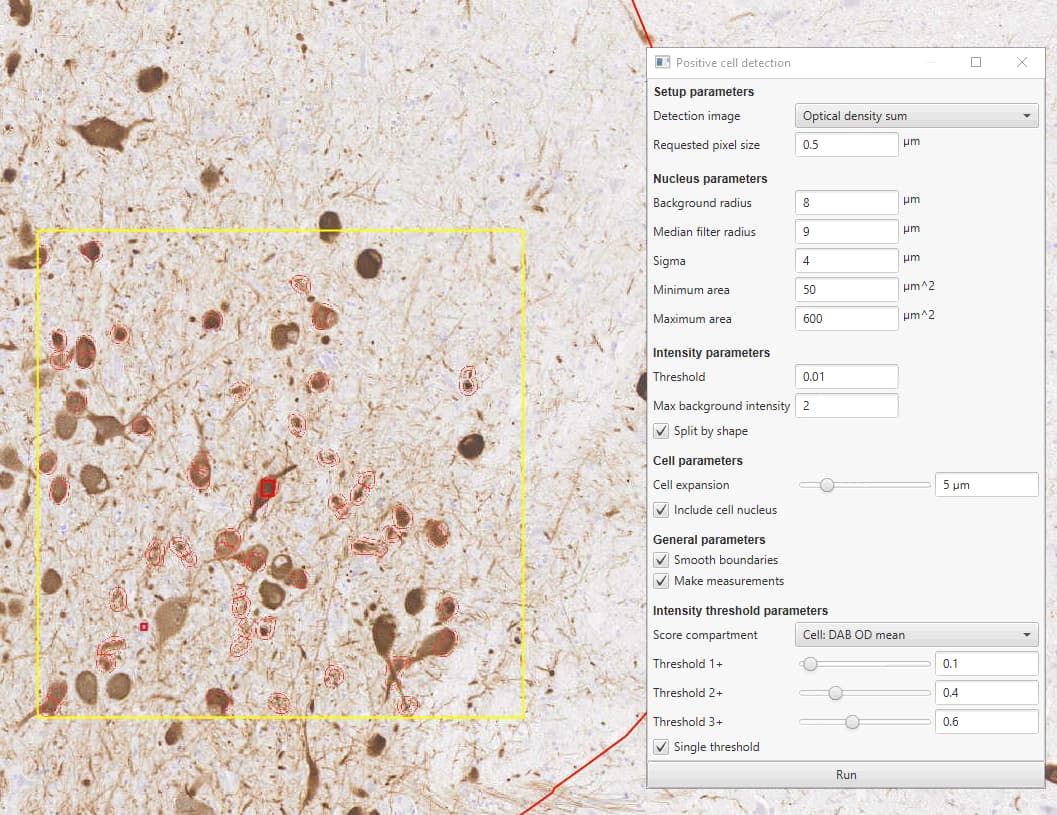Run the positive cell detection
This screenshot has height=815, width=1057.
pos(846,775)
